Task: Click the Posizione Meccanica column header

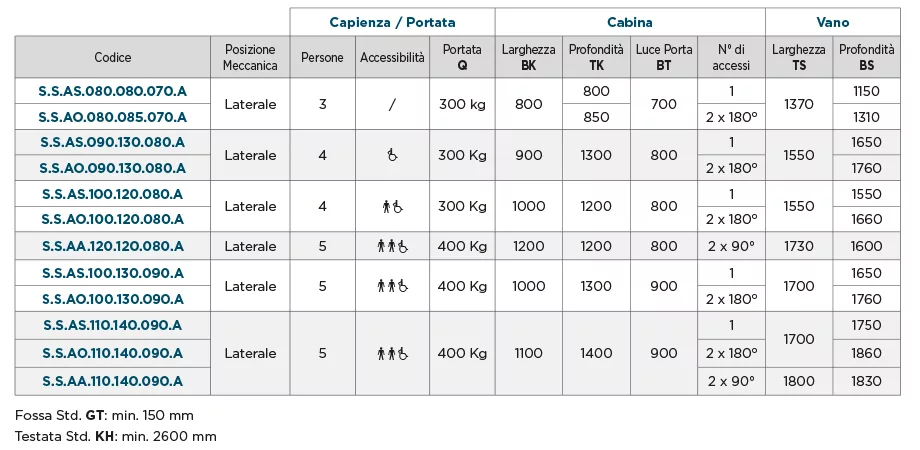Action: coord(250,58)
